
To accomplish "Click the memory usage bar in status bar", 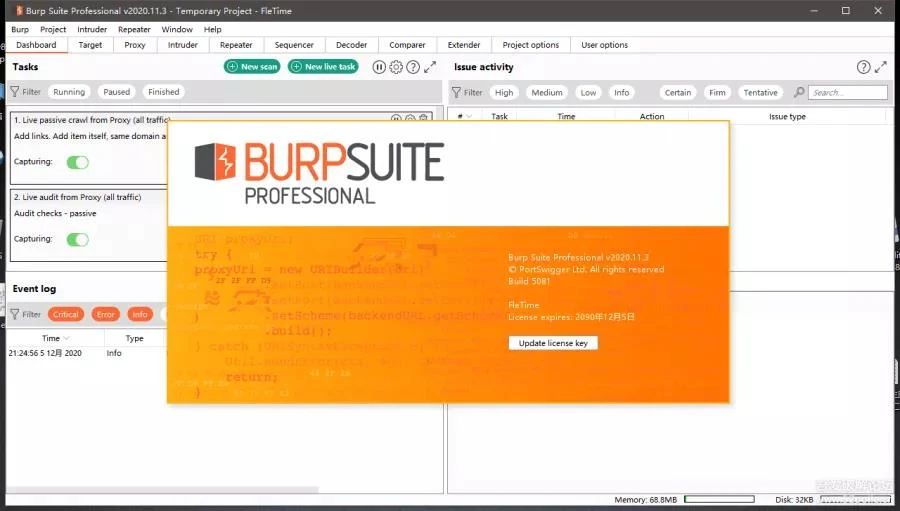I will coord(718,499).
